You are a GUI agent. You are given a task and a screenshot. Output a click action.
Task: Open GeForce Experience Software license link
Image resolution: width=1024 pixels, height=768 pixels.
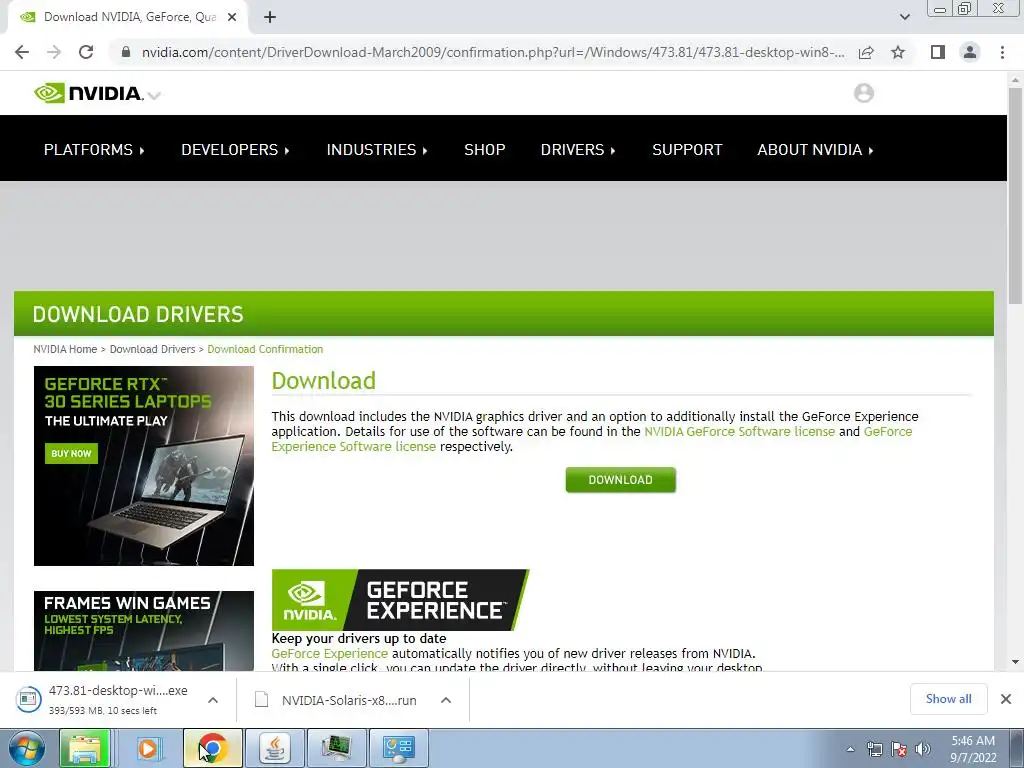353,447
